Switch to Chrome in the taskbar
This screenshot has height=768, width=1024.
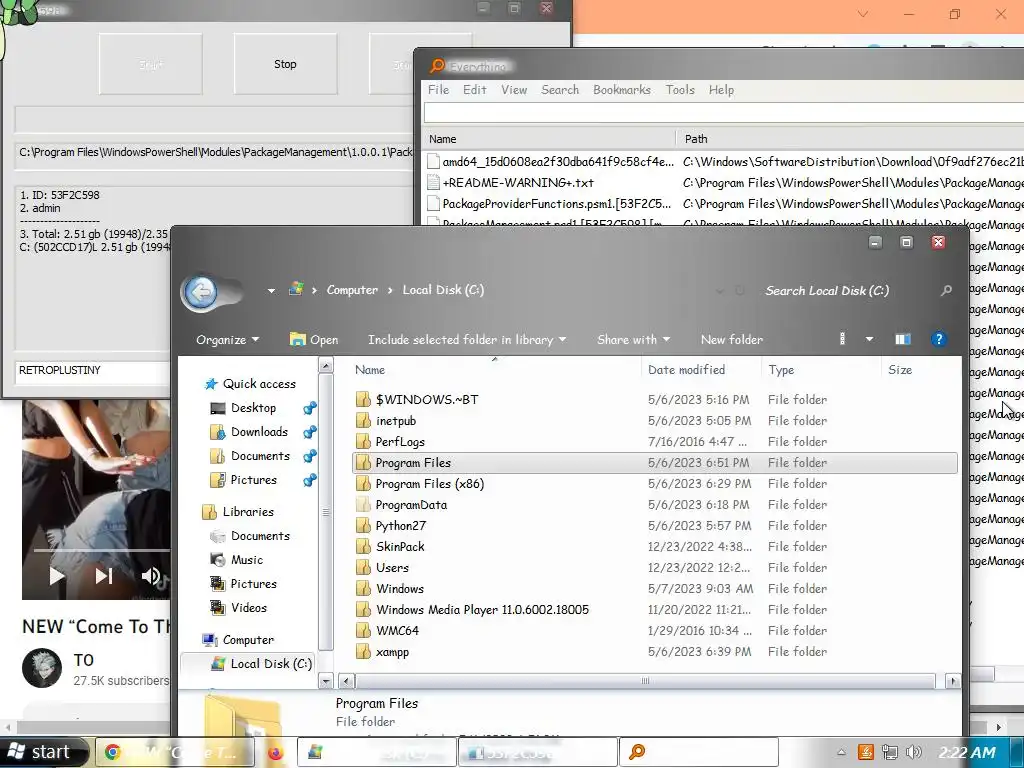tap(174, 752)
